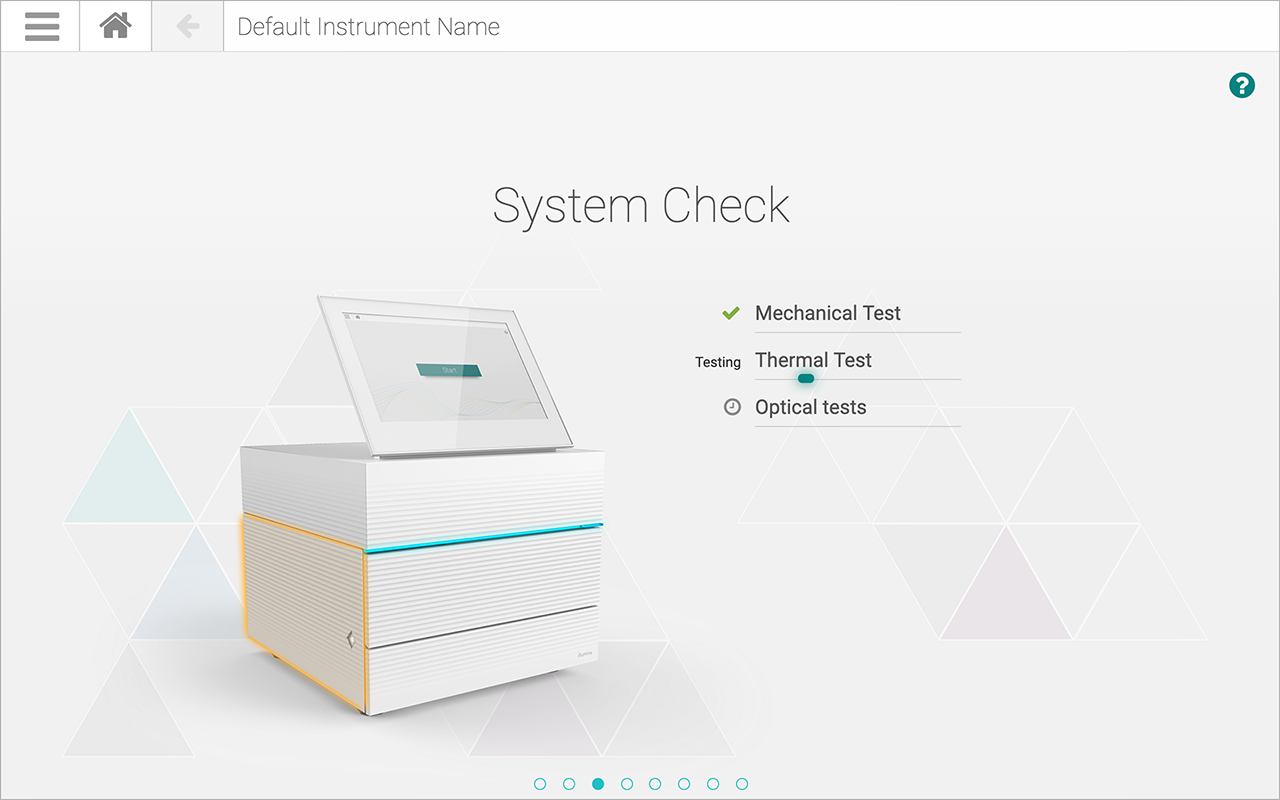Click the back arrow button
Viewport: 1280px width, 800px height.
pyautogui.click(x=188, y=26)
